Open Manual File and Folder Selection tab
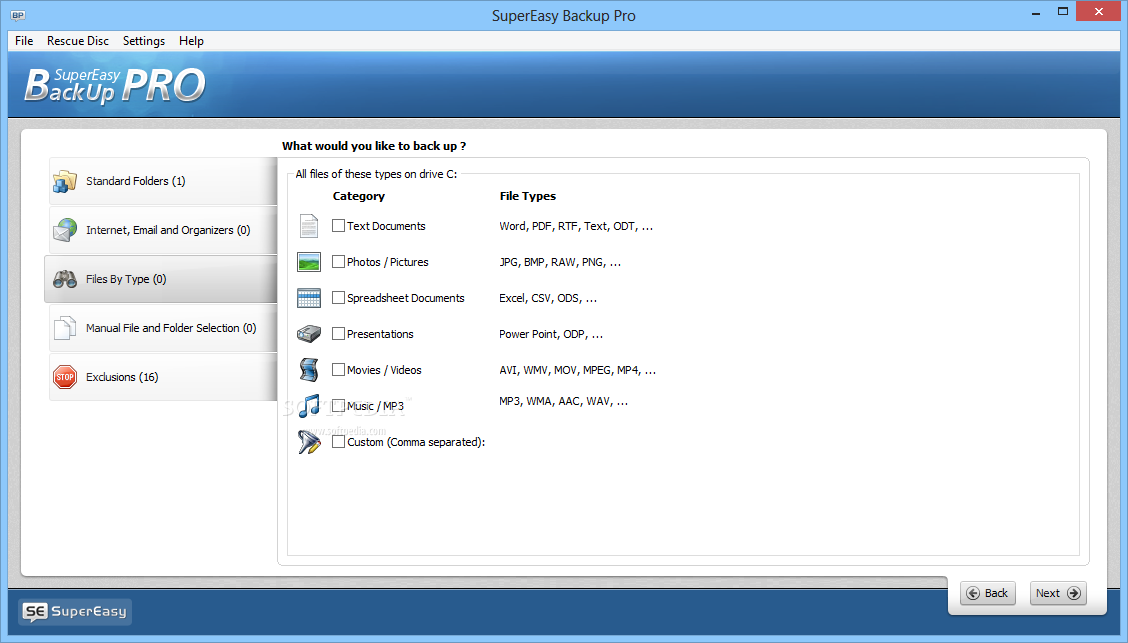Screen dimensions: 1128x643 coord(163,328)
